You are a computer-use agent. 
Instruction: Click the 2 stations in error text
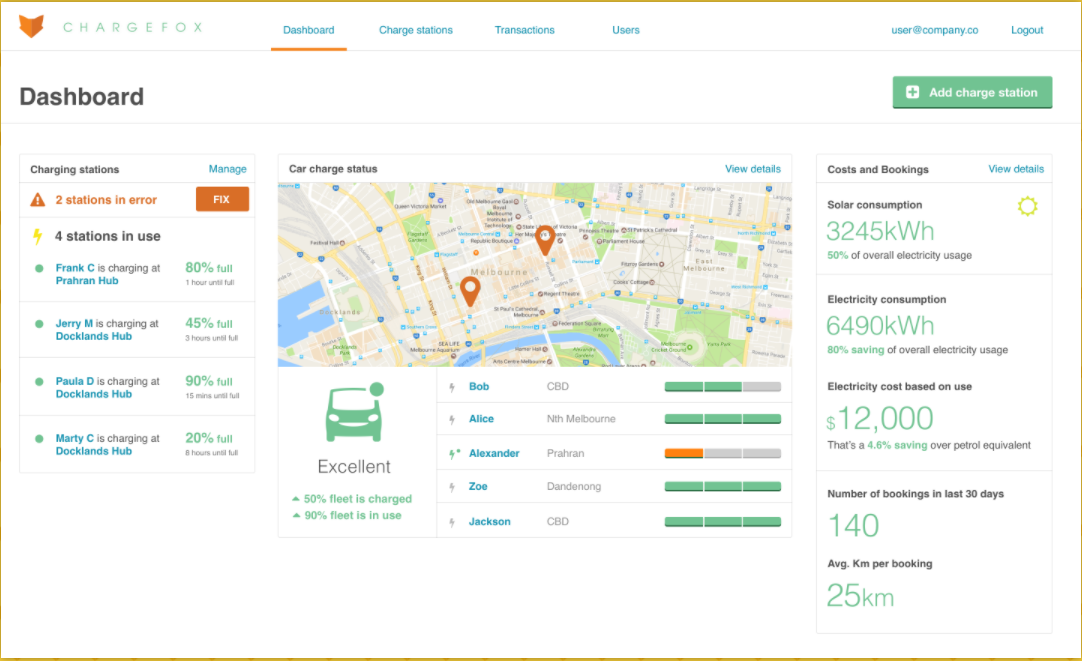pos(106,200)
